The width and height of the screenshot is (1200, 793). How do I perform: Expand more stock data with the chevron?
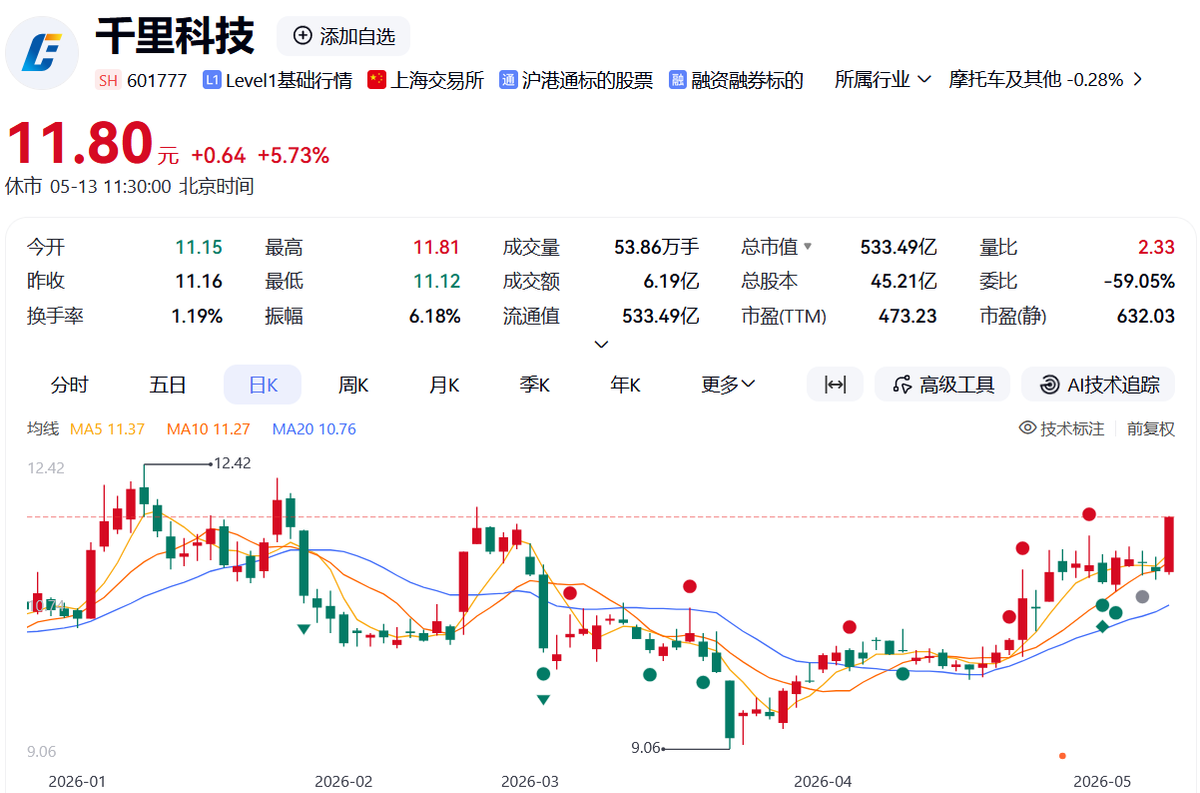(x=601, y=344)
